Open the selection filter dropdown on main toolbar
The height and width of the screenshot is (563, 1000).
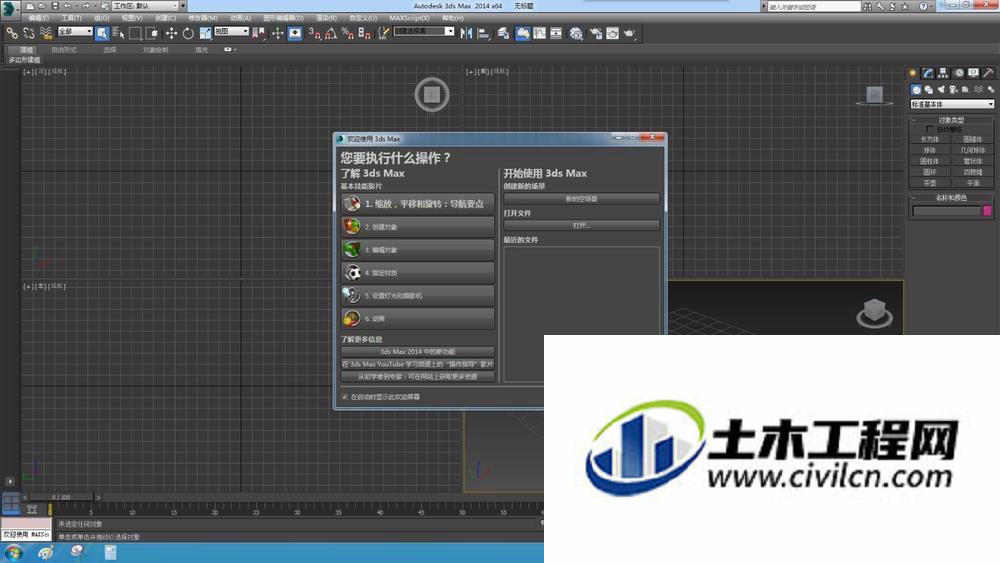pyautogui.click(x=75, y=31)
